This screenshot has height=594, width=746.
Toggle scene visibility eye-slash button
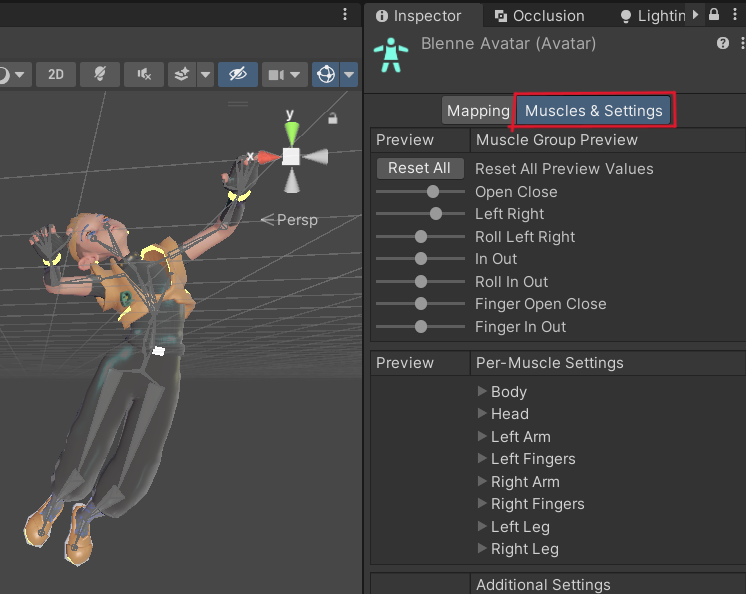[236, 74]
